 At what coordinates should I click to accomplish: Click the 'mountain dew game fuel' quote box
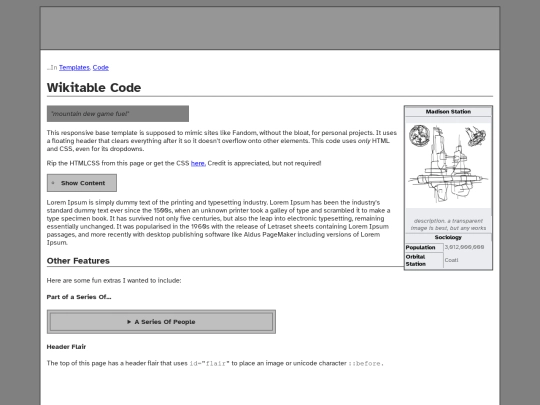point(118,114)
